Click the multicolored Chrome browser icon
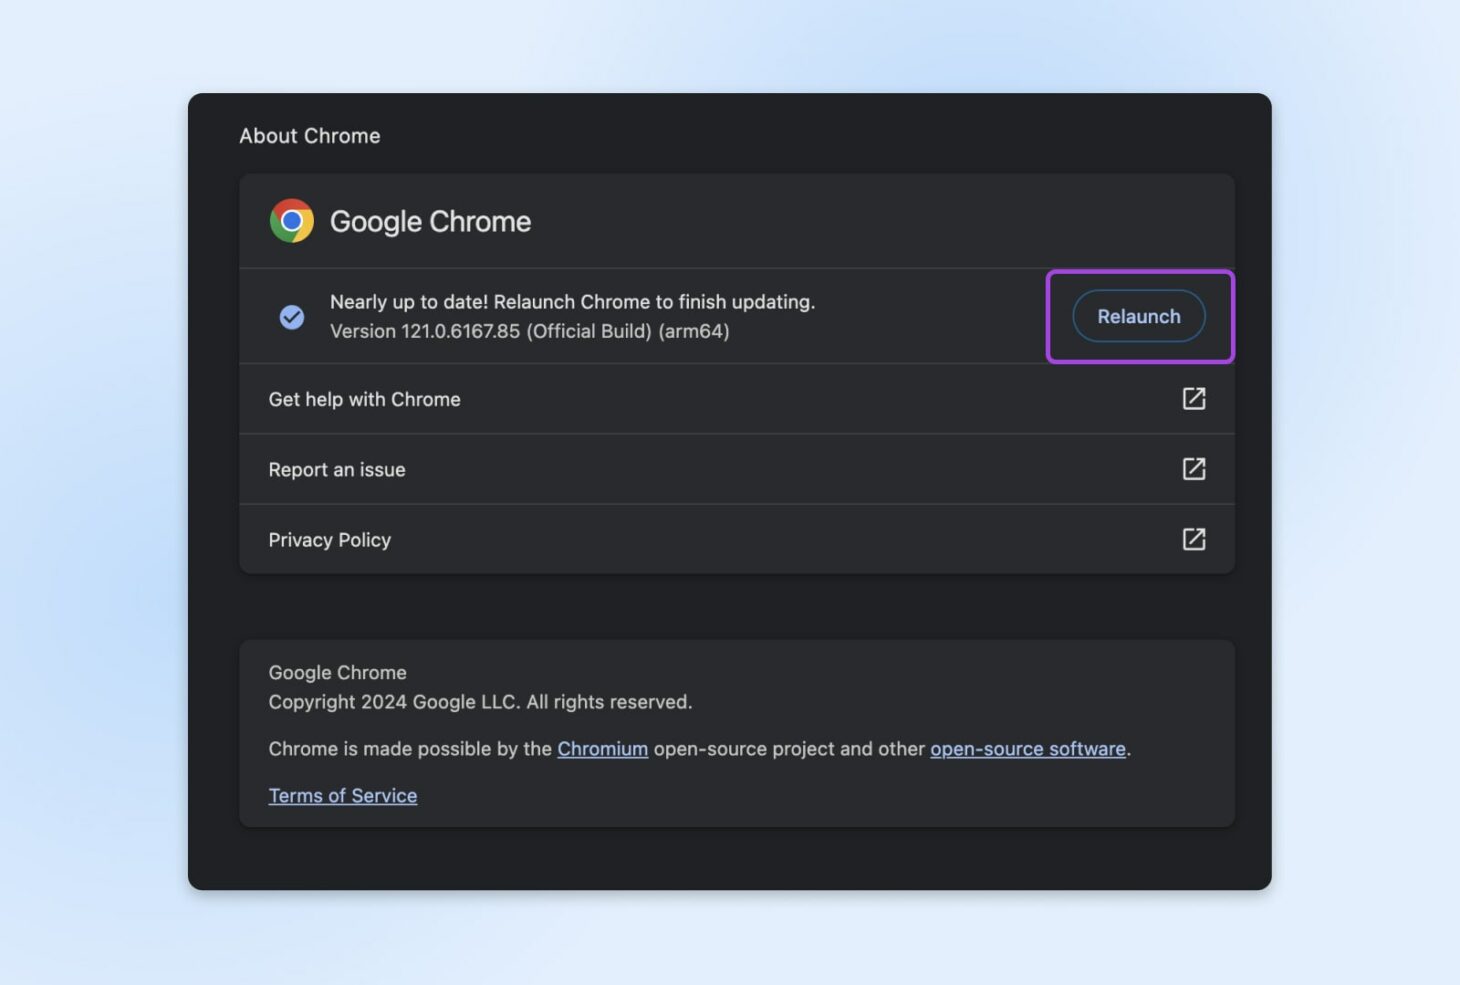 tap(290, 220)
